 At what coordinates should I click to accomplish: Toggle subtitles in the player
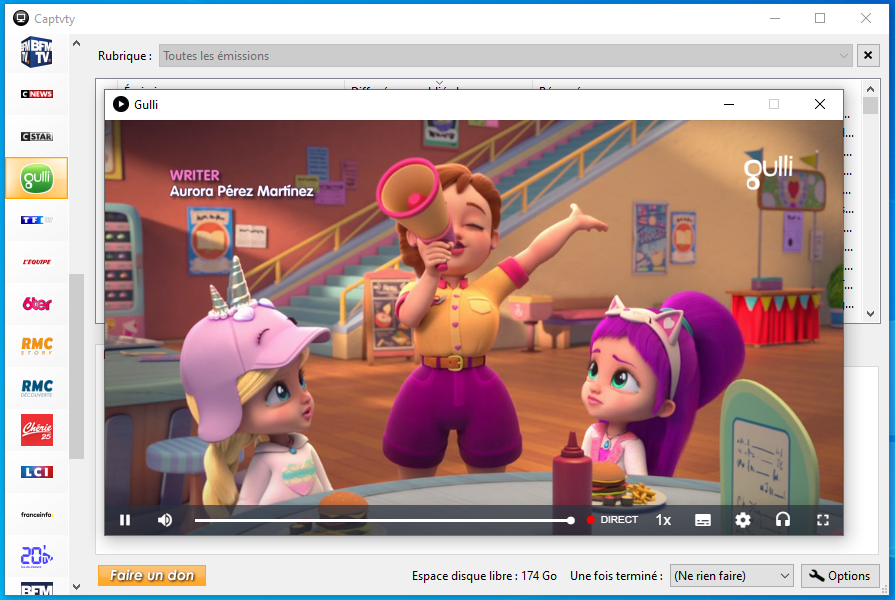703,520
